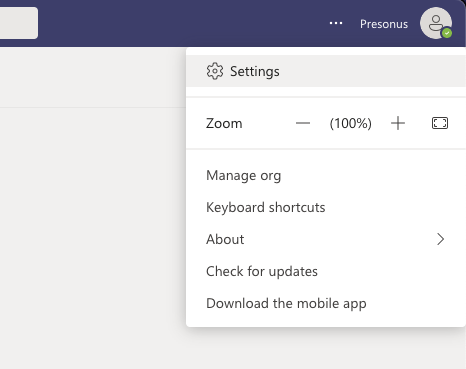Screen dimensions: 466x369
Task: Click the Zoom label
Action: (224, 123)
